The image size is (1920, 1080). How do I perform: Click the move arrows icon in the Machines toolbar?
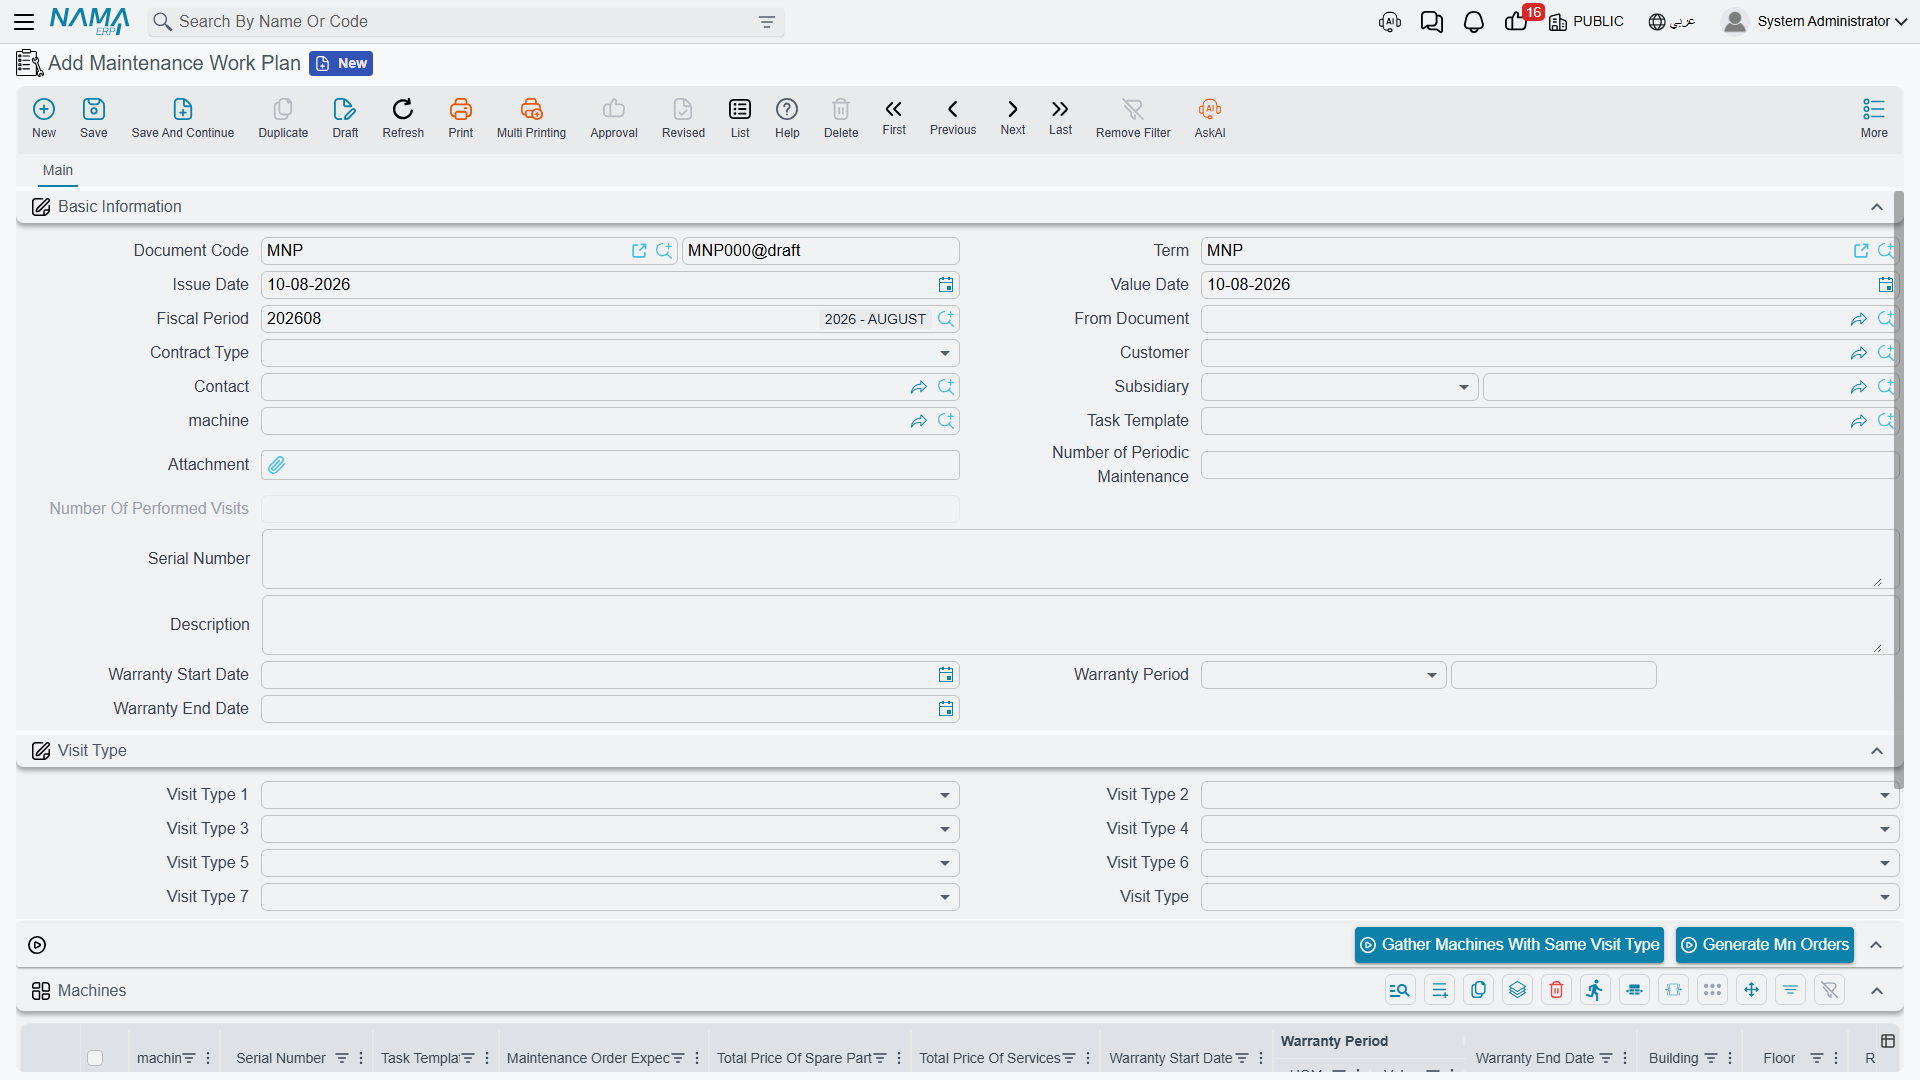coord(1752,990)
